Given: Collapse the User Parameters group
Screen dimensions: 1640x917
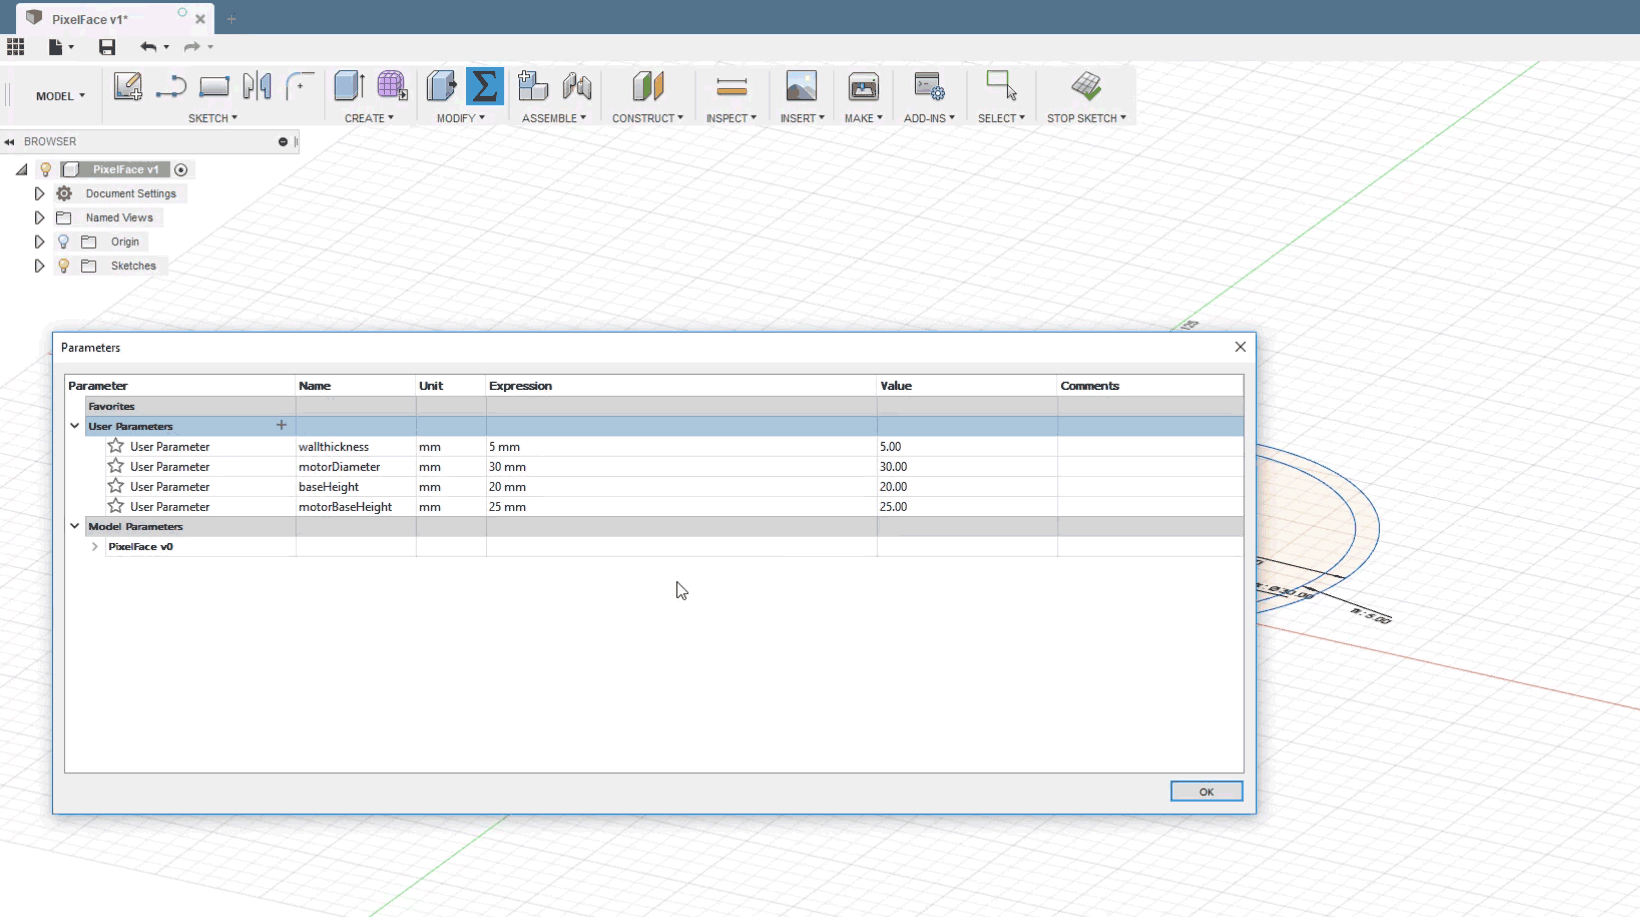Looking at the screenshot, I should [x=74, y=426].
